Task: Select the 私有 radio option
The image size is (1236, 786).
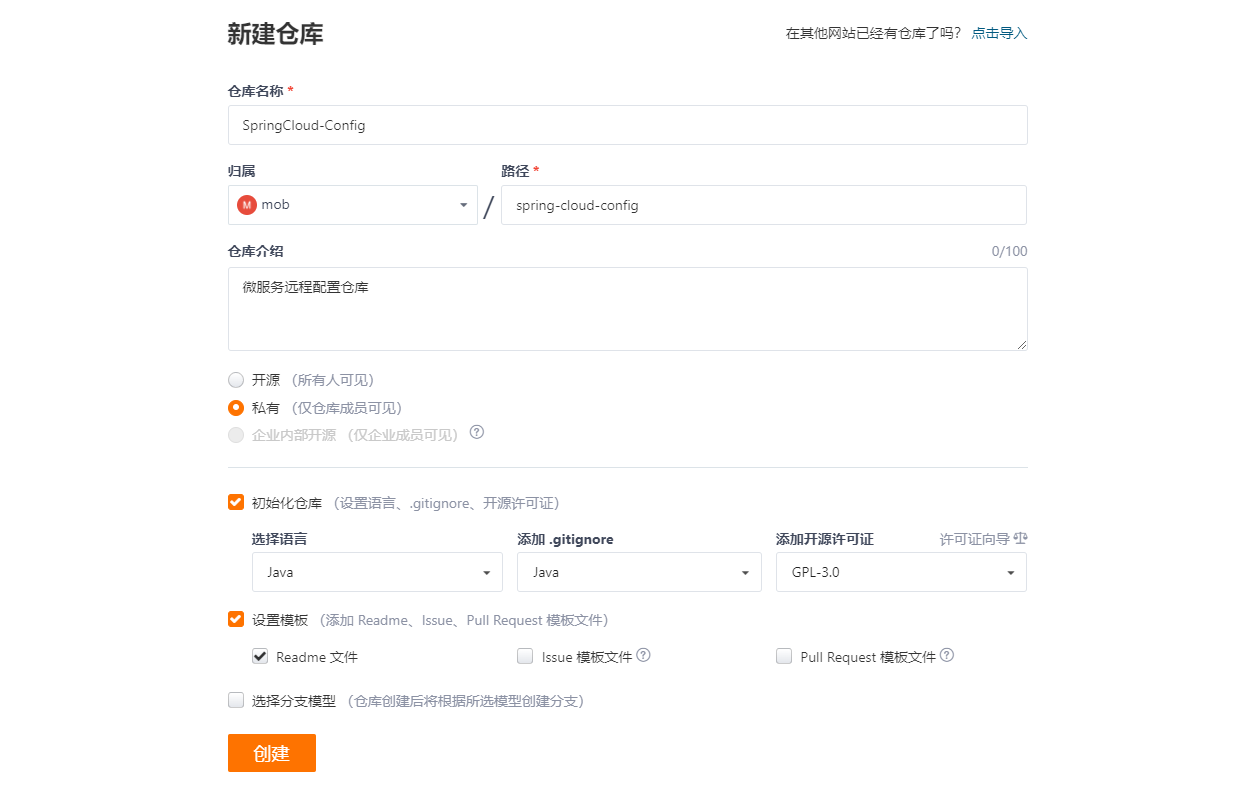Action: (236, 408)
